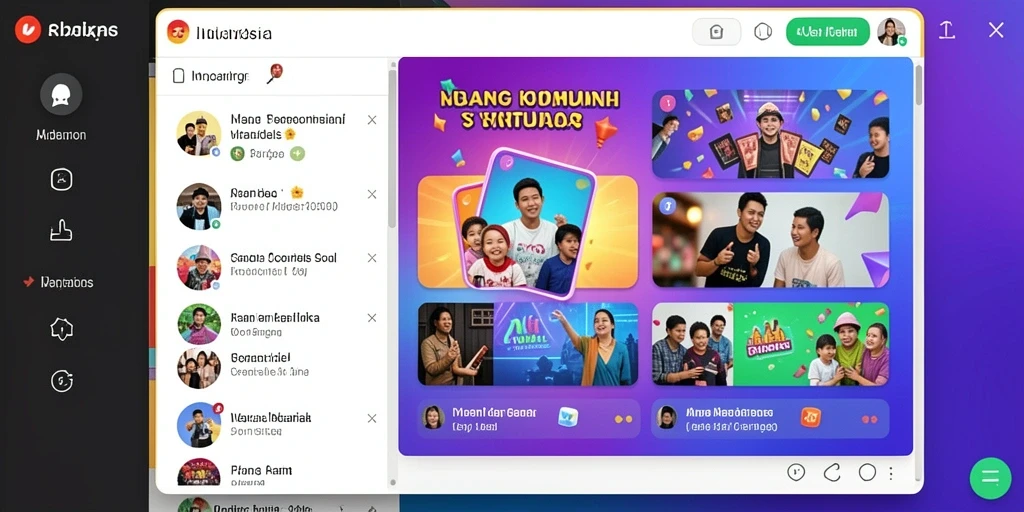
Task: Open the Mane Seooonhsianl conversation avatar
Action: pos(199,133)
